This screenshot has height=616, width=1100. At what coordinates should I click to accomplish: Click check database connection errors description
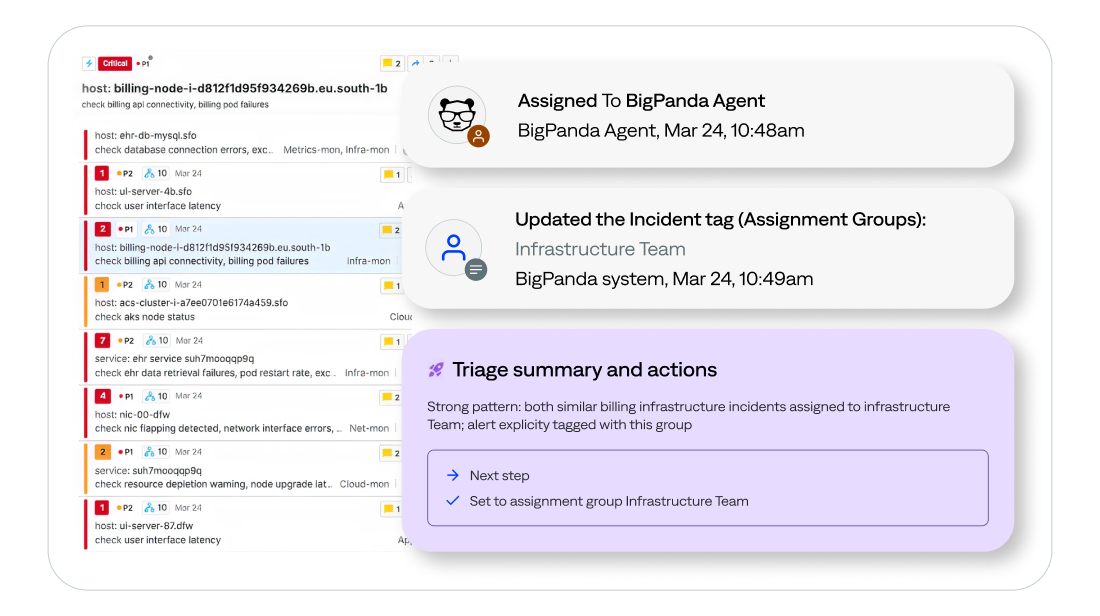(x=185, y=149)
